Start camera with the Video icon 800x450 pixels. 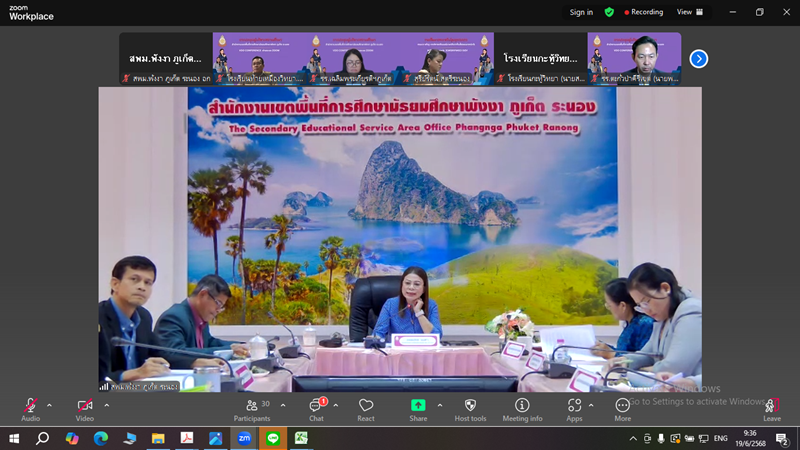85,410
